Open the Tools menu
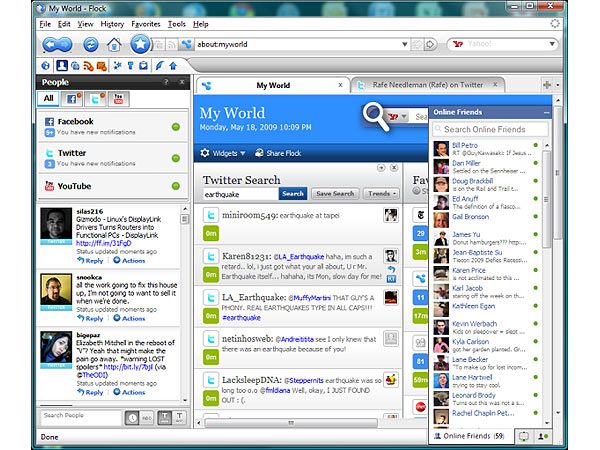This screenshot has height=450, width=600. 176,24
